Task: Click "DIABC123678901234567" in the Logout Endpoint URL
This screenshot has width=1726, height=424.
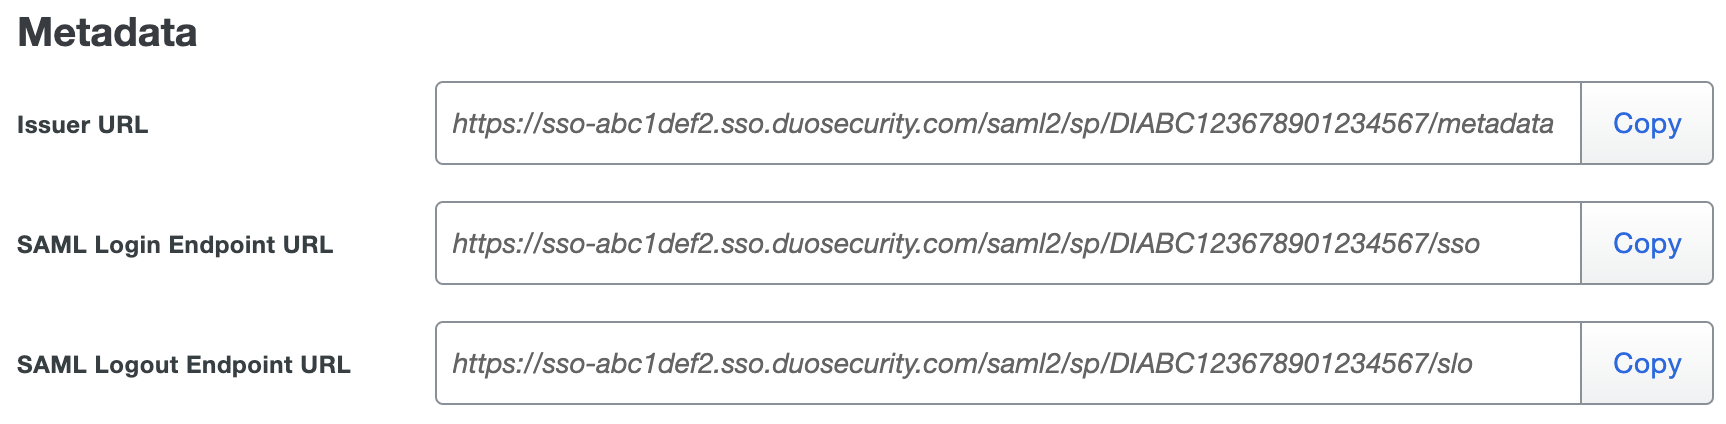Action: (1268, 364)
